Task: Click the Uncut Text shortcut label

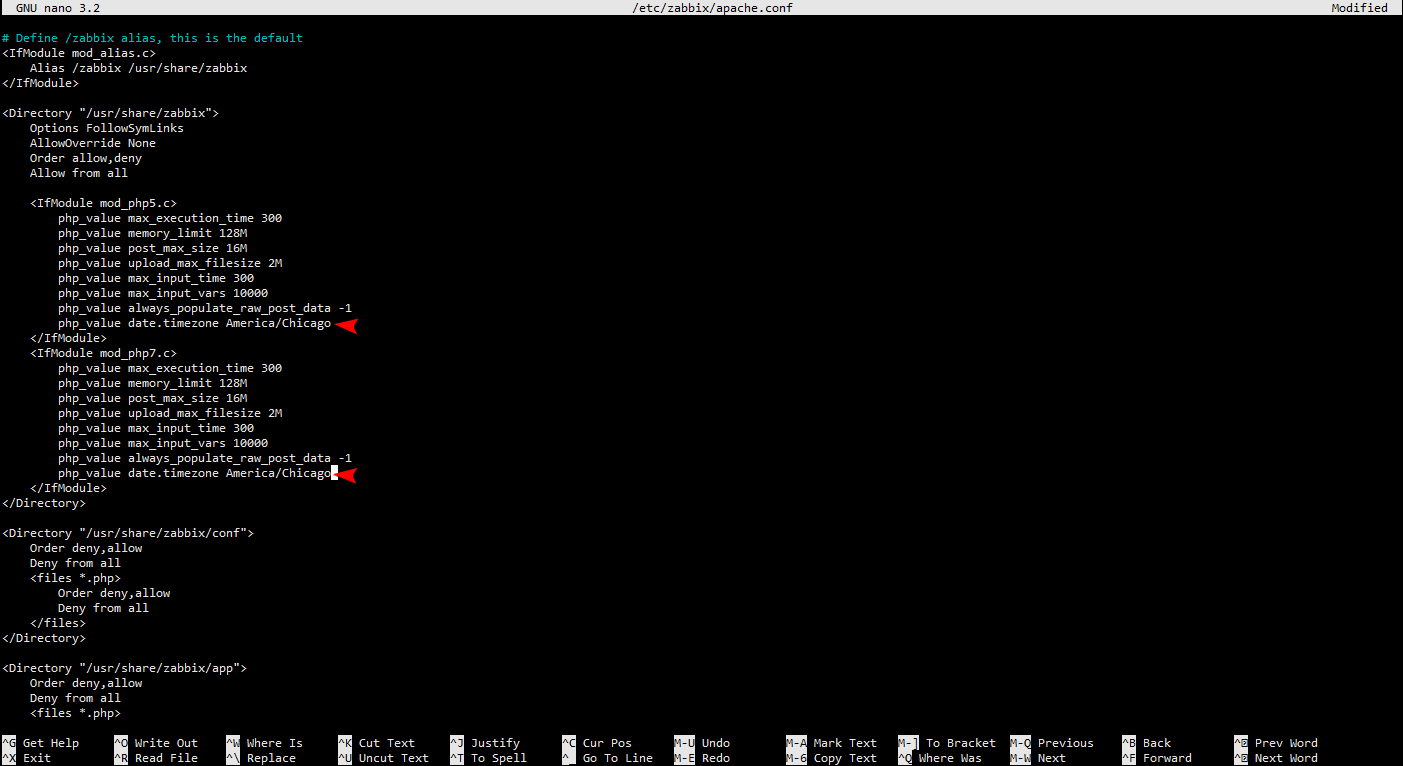Action: 393,758
